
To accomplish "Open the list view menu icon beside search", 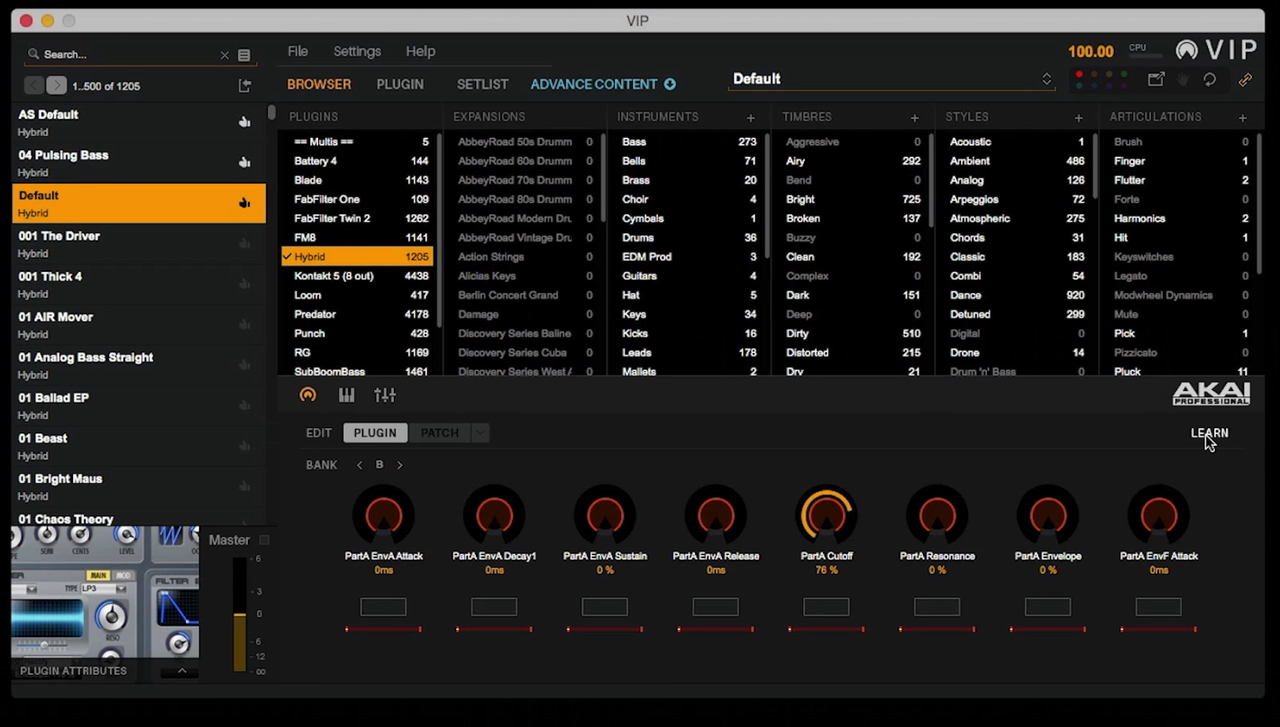I will pos(244,55).
